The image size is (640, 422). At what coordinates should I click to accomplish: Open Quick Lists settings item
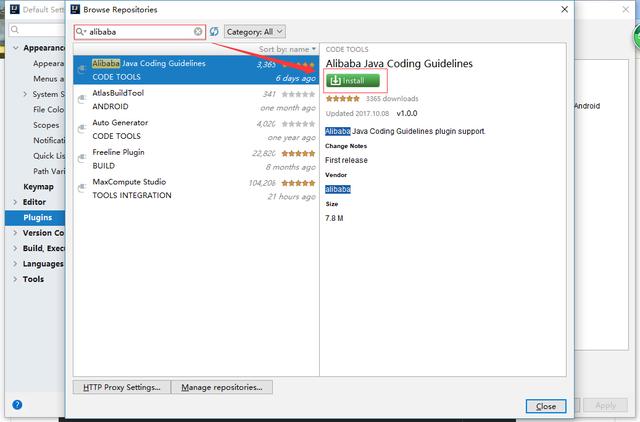point(49,155)
